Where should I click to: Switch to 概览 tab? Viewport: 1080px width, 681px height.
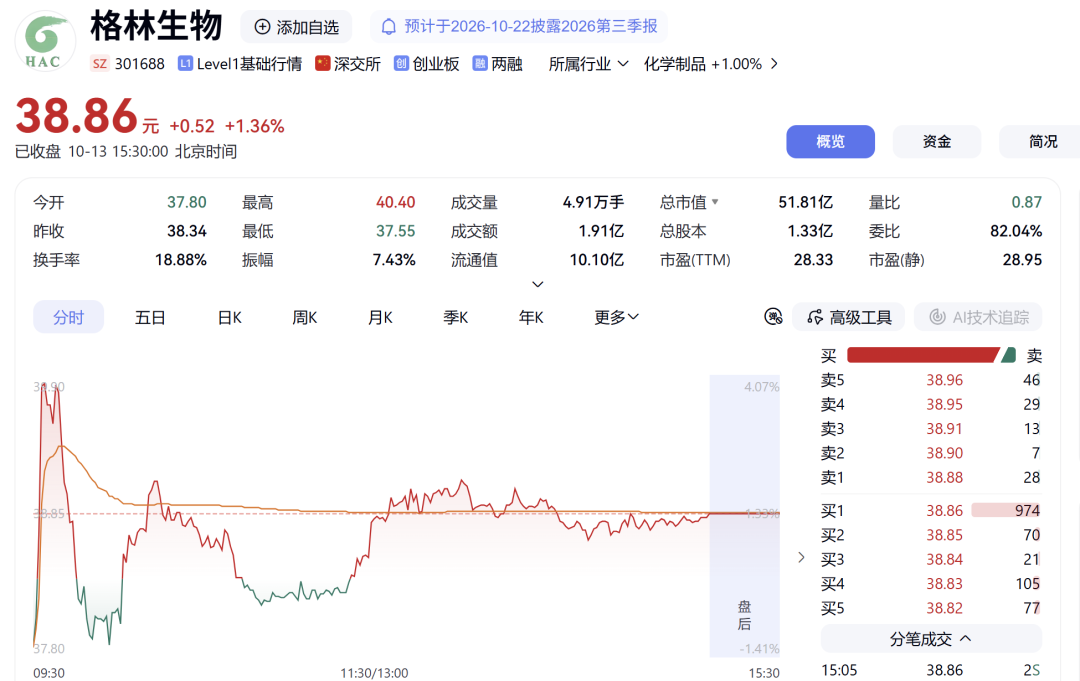point(831,141)
